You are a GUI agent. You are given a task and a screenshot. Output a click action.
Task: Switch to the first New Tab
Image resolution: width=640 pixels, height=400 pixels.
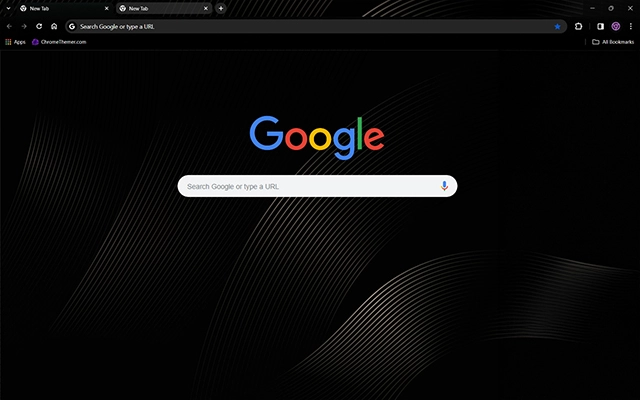pos(64,8)
